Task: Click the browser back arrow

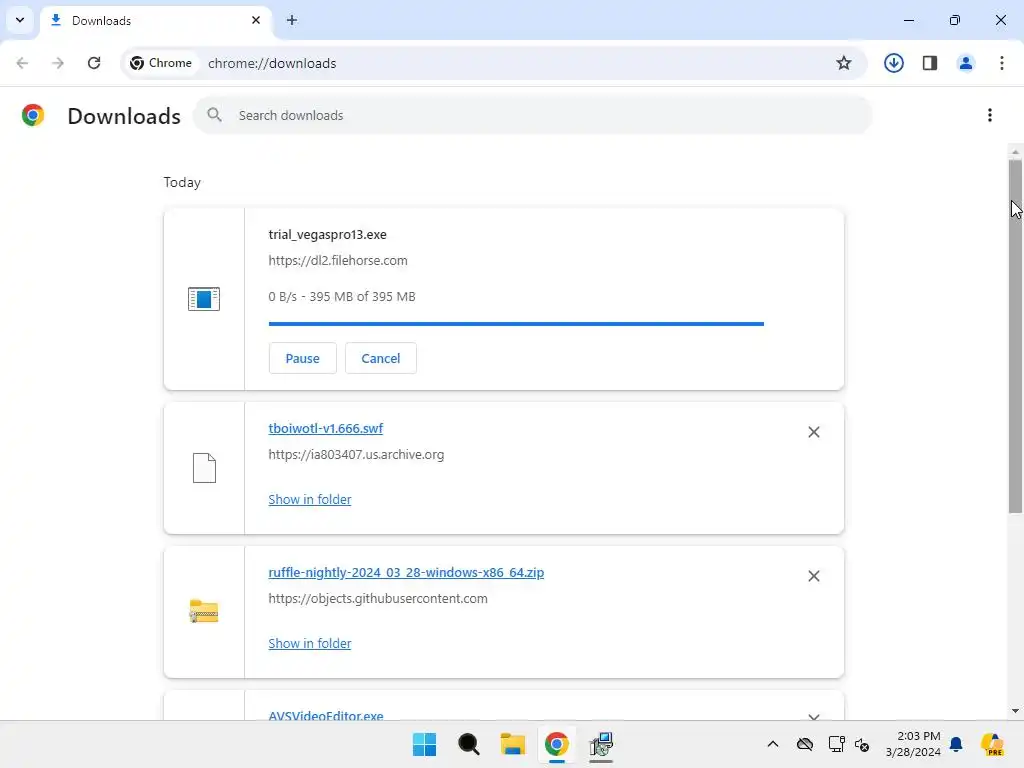Action: pos(22,63)
